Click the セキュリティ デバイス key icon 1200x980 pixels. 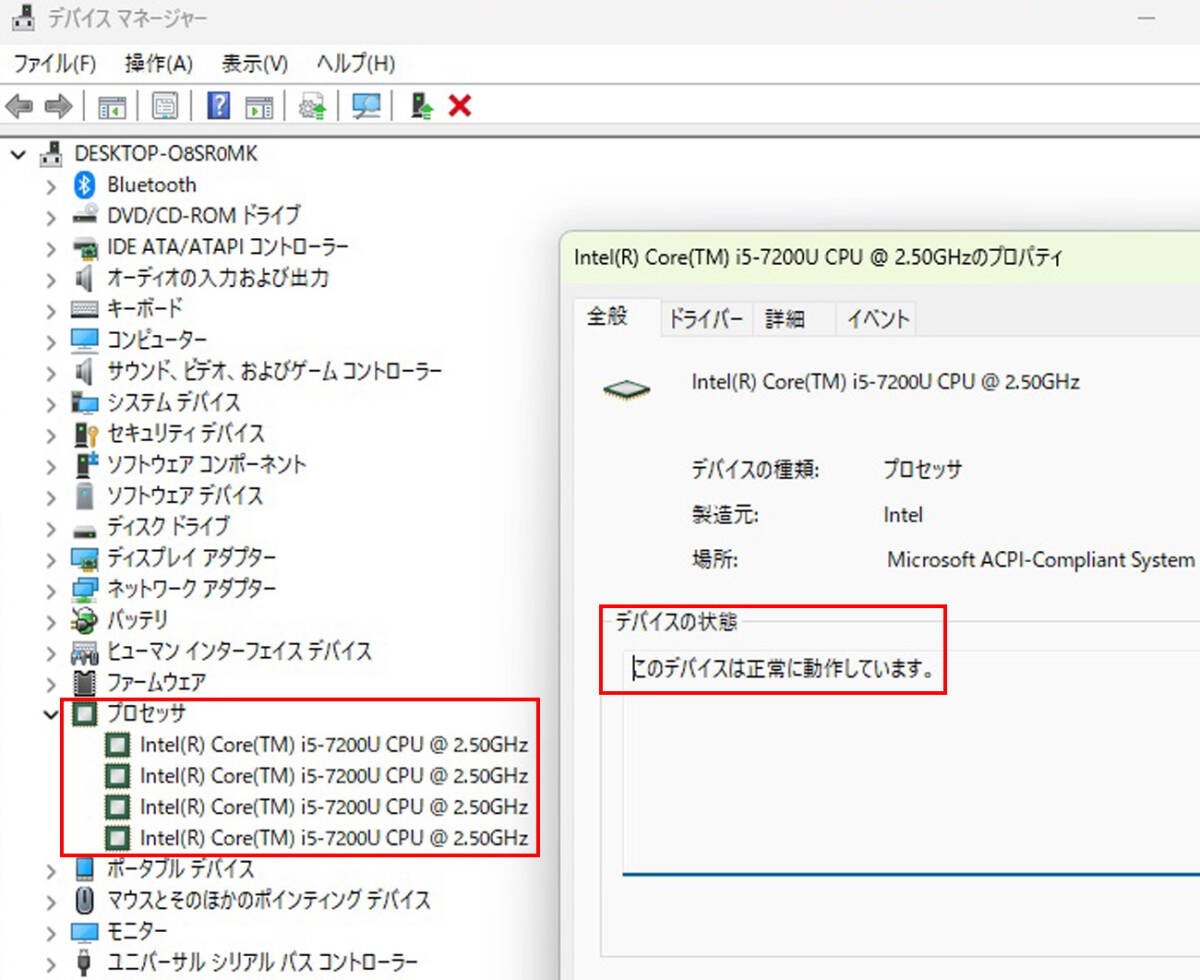click(86, 433)
